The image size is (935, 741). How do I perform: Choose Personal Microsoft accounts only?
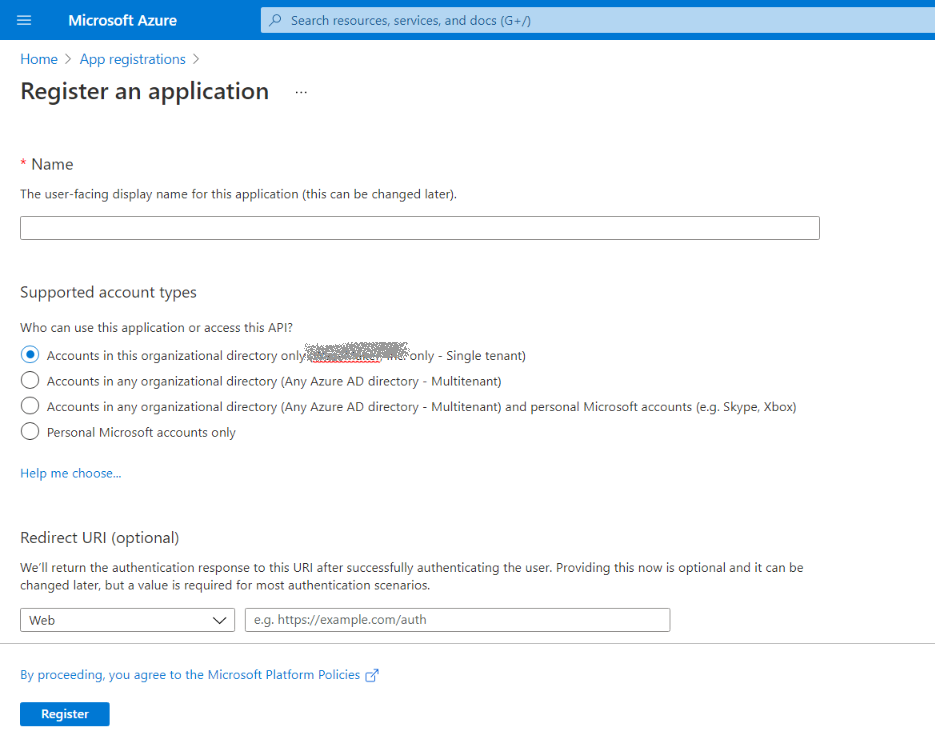coord(30,433)
